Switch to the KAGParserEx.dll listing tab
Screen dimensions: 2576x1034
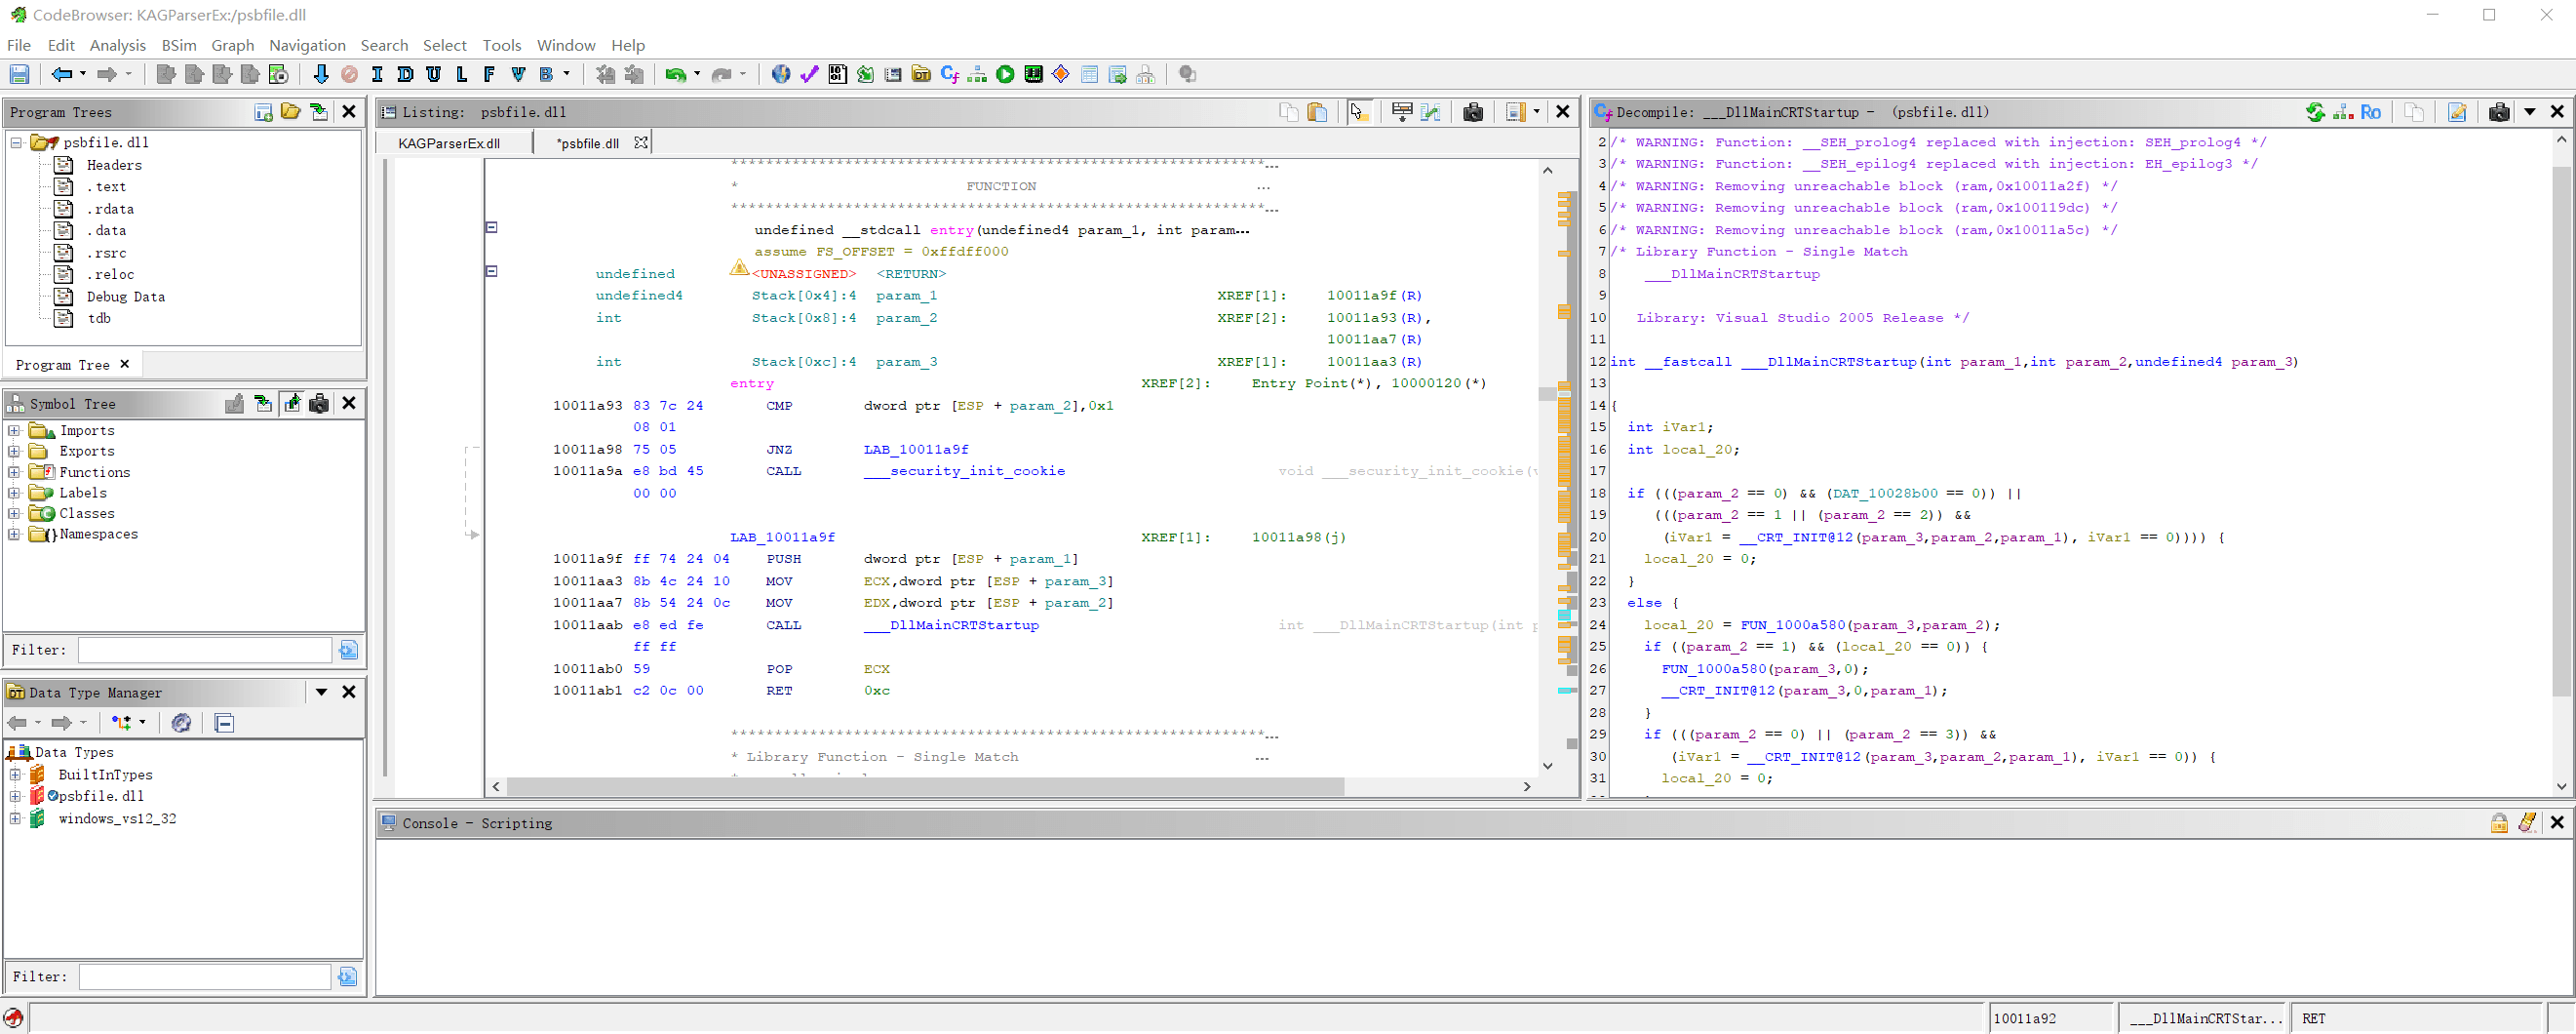449,143
